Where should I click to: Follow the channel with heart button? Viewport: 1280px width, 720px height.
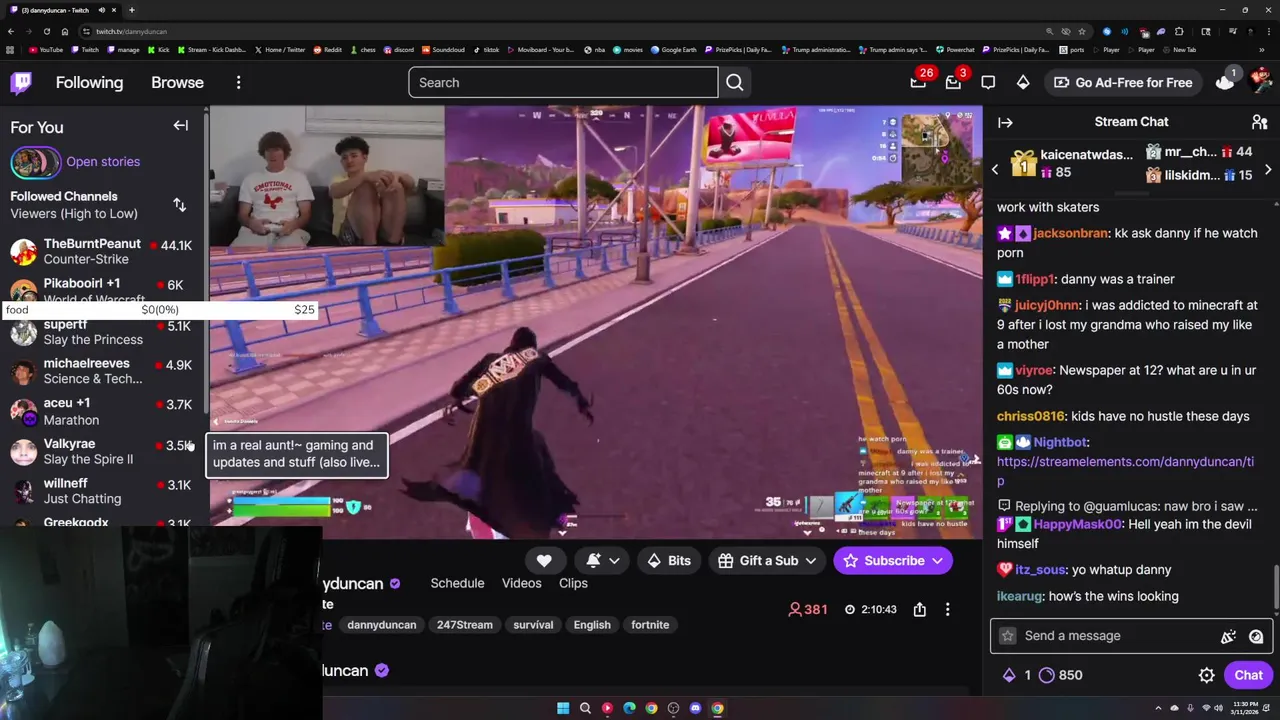point(544,561)
